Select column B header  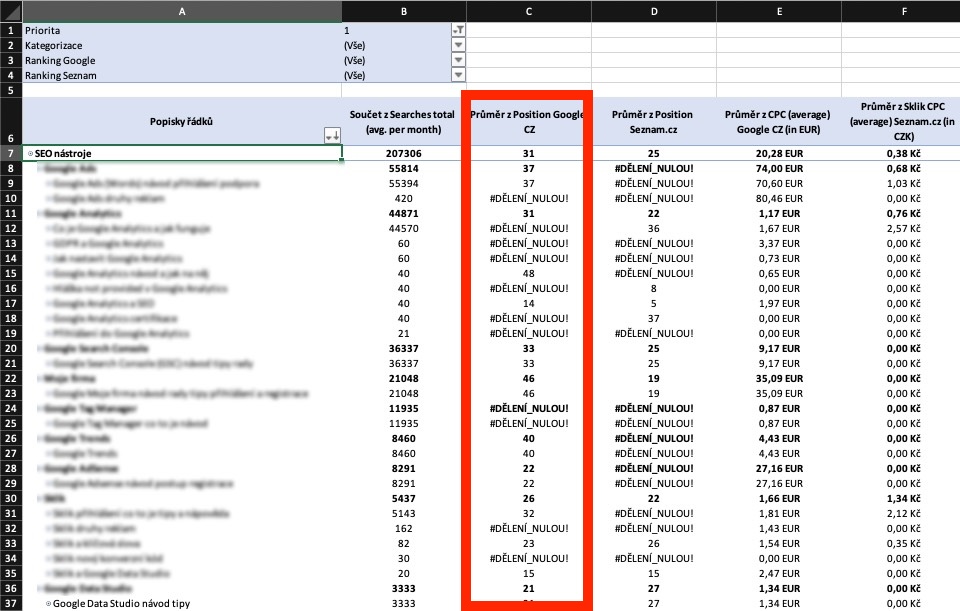(x=404, y=11)
